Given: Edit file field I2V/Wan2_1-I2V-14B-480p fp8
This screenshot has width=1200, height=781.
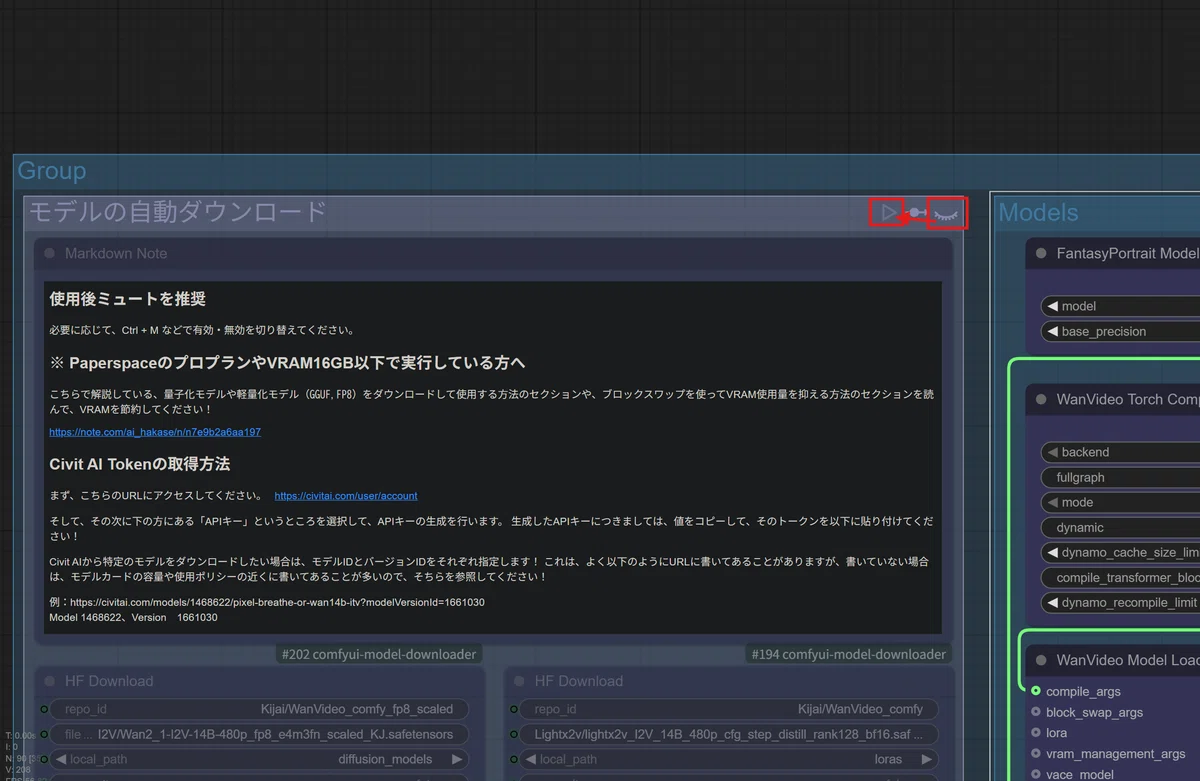Looking at the screenshot, I should [259, 734].
